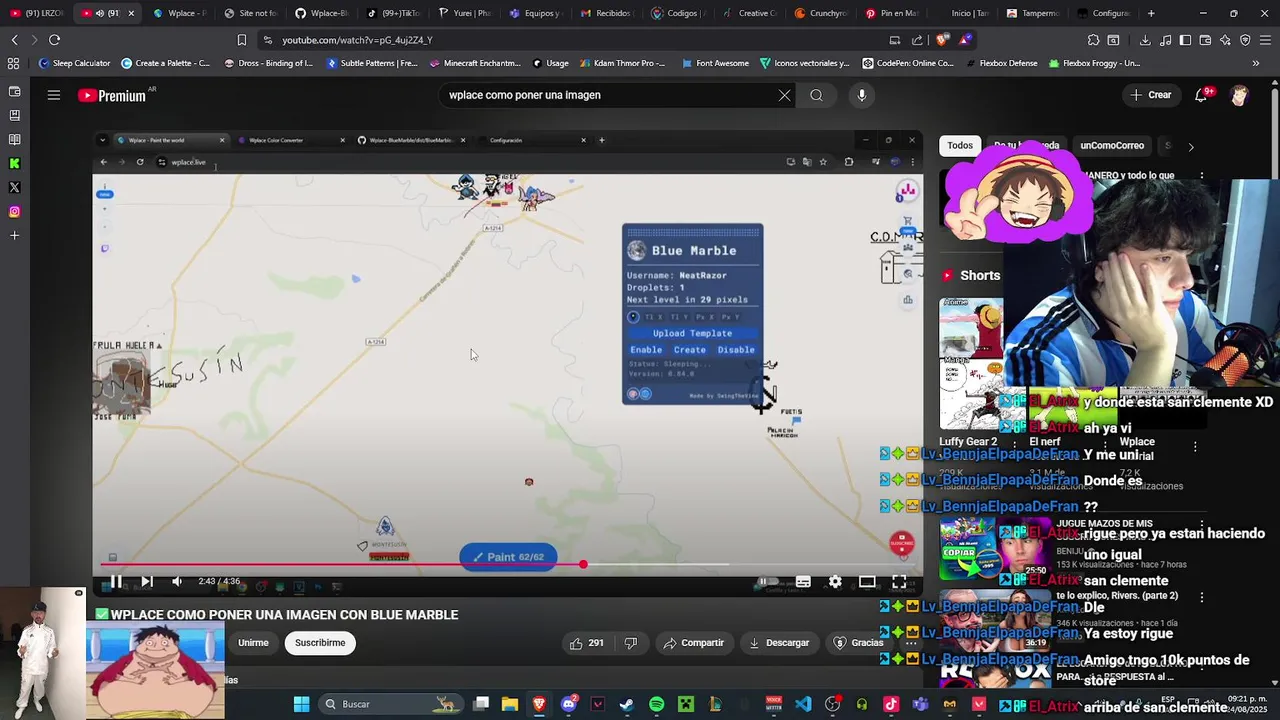
Task: Switch to theater mode
Action: coord(867,581)
